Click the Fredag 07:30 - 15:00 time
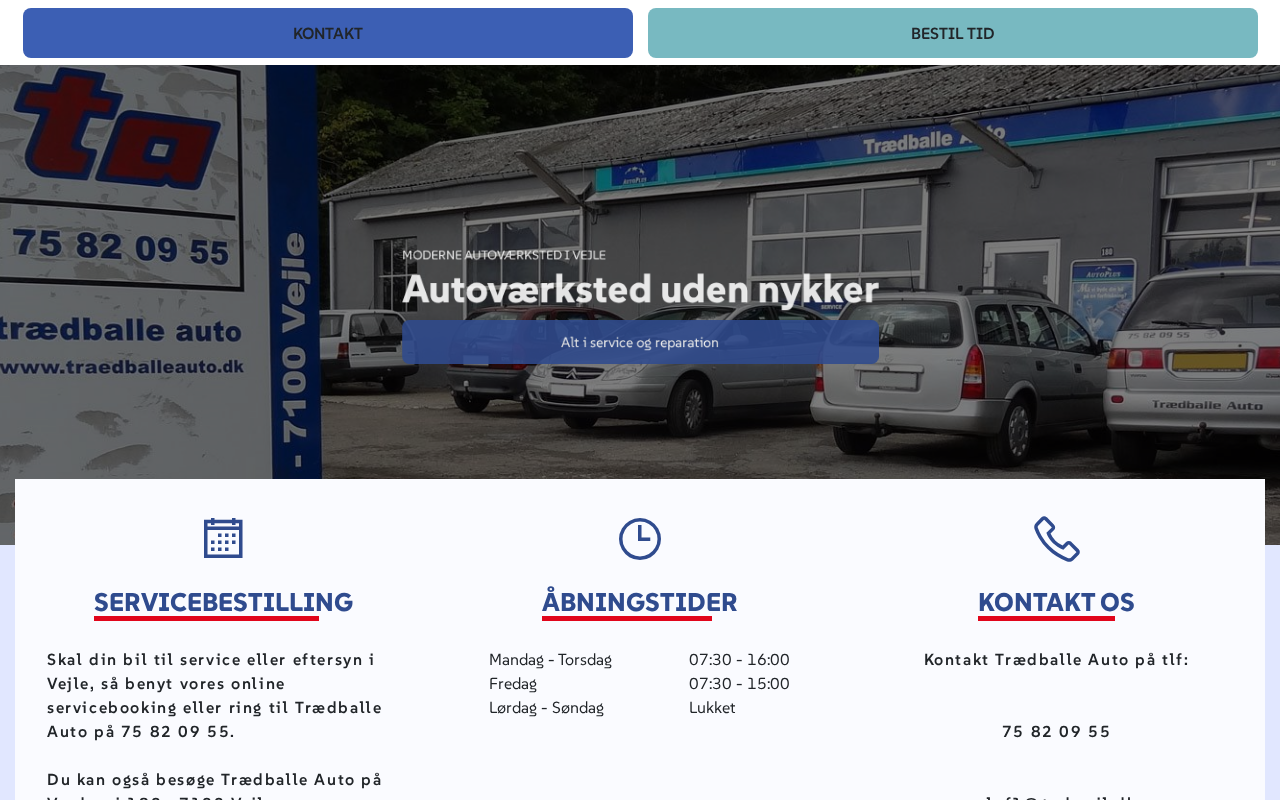 pos(739,684)
